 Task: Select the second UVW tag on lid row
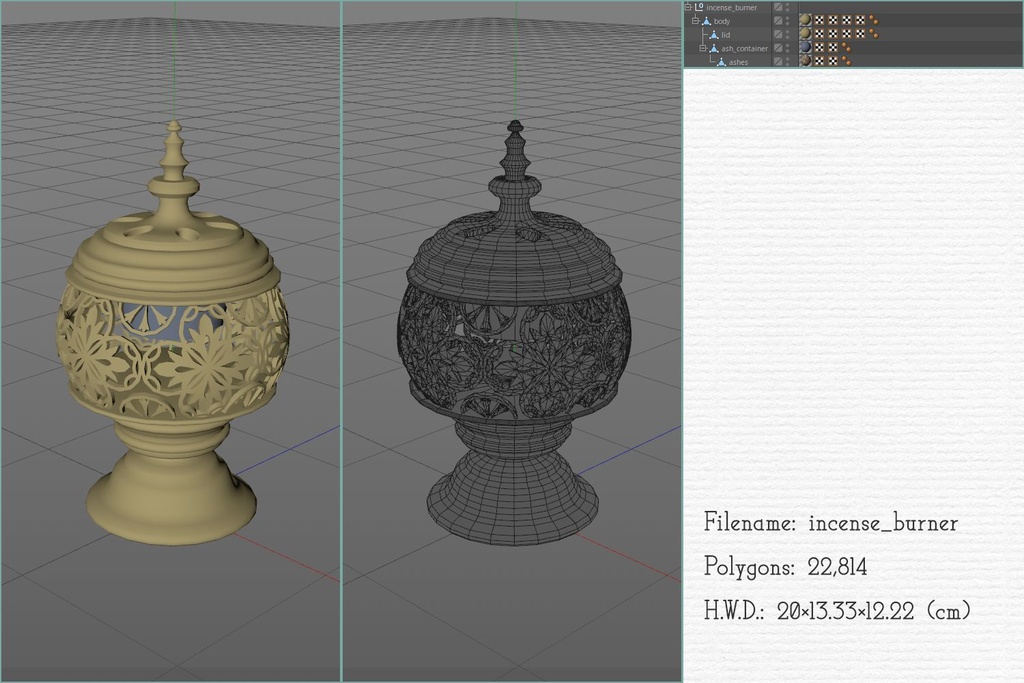pyautogui.click(x=833, y=35)
